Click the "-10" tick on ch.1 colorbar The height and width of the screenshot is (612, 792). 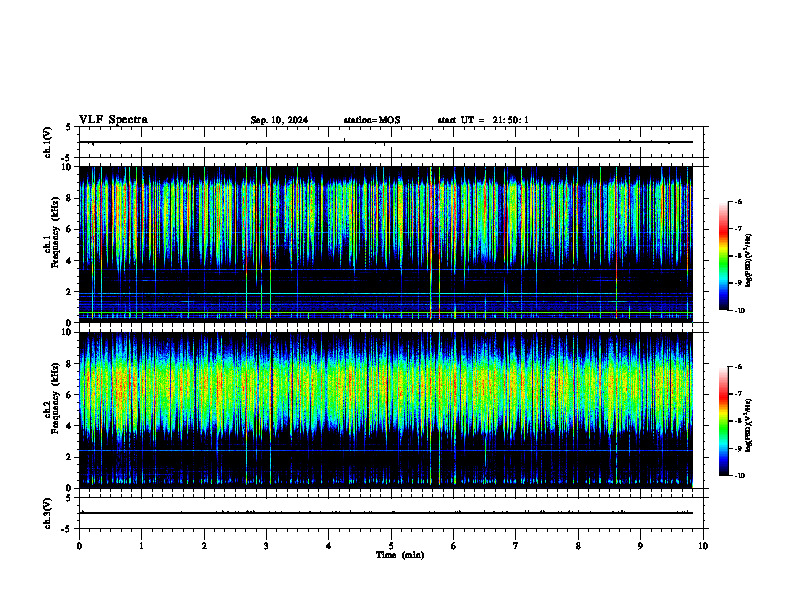740,311
